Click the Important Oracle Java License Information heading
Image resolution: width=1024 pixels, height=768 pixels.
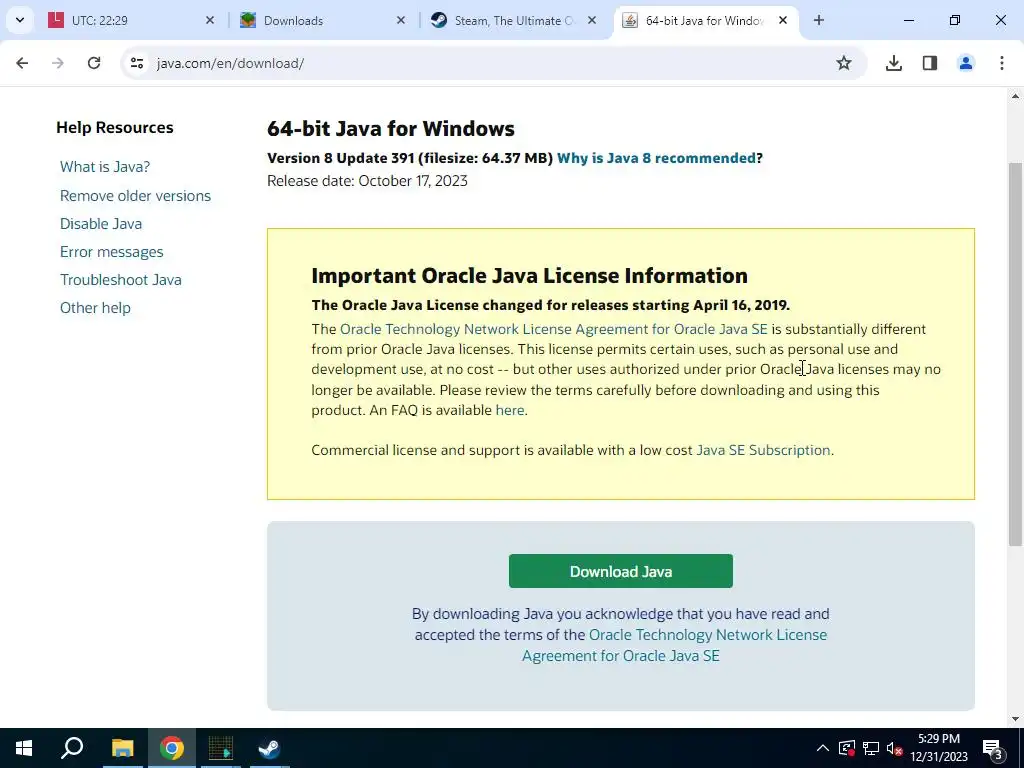530,276
